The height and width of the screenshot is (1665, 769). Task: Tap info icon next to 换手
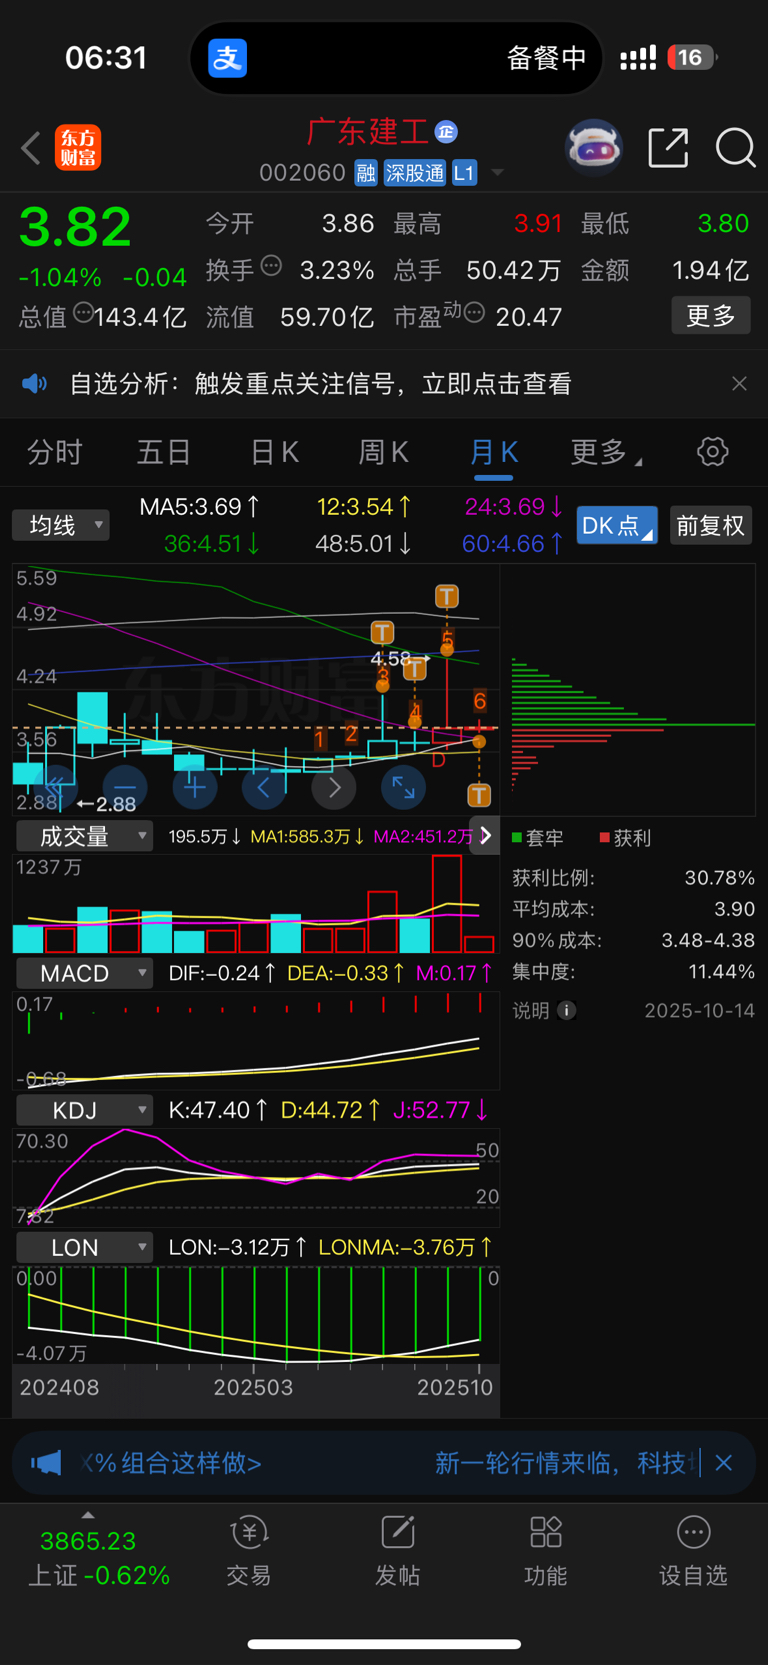pos(271,266)
